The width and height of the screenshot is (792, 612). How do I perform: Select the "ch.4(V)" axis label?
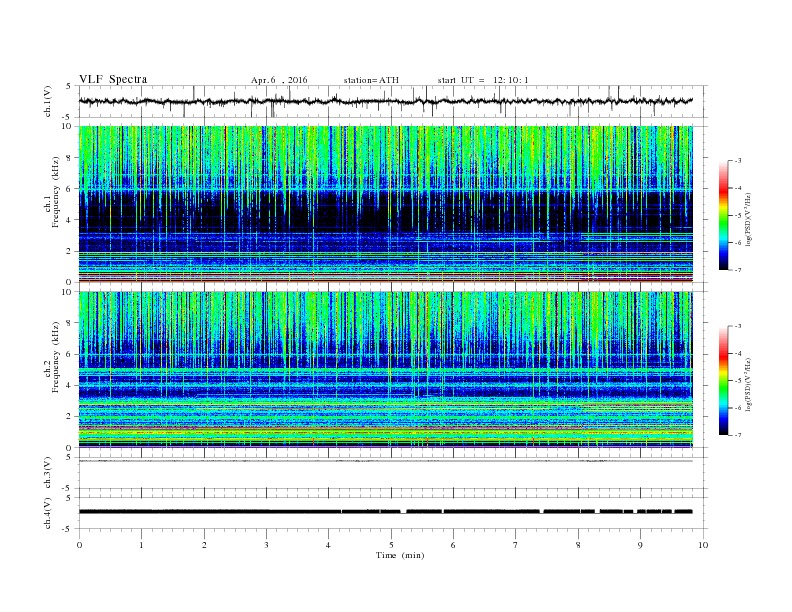[48, 513]
